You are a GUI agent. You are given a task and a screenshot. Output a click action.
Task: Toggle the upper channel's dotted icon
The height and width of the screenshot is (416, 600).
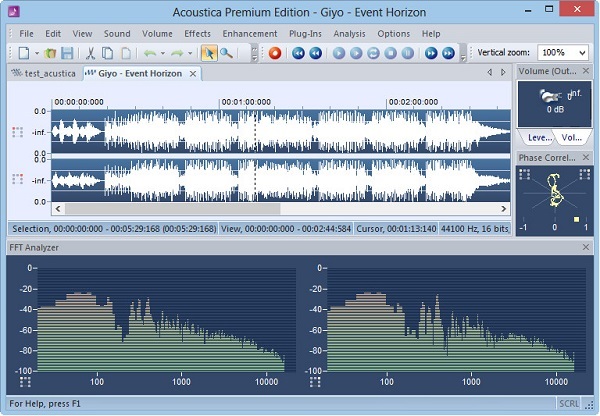coord(16,132)
